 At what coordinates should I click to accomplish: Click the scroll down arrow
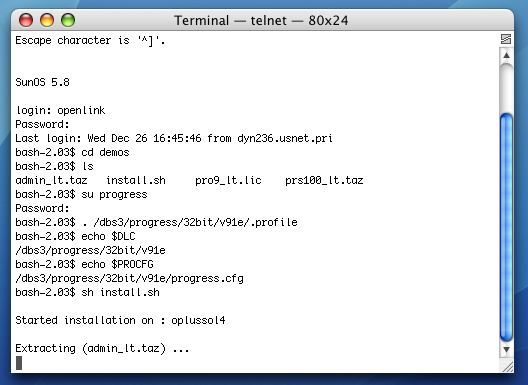[506, 350]
